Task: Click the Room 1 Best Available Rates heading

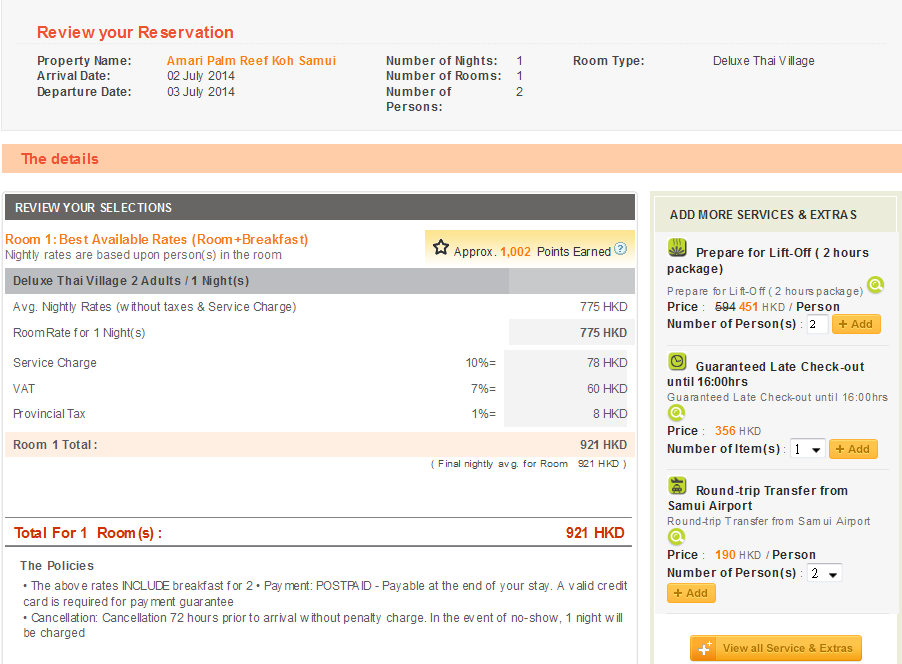Action: coord(157,239)
